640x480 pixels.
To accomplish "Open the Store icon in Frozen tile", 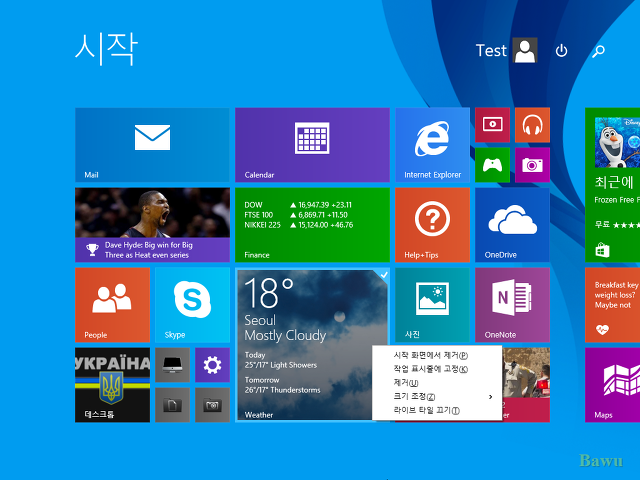I will (602, 250).
